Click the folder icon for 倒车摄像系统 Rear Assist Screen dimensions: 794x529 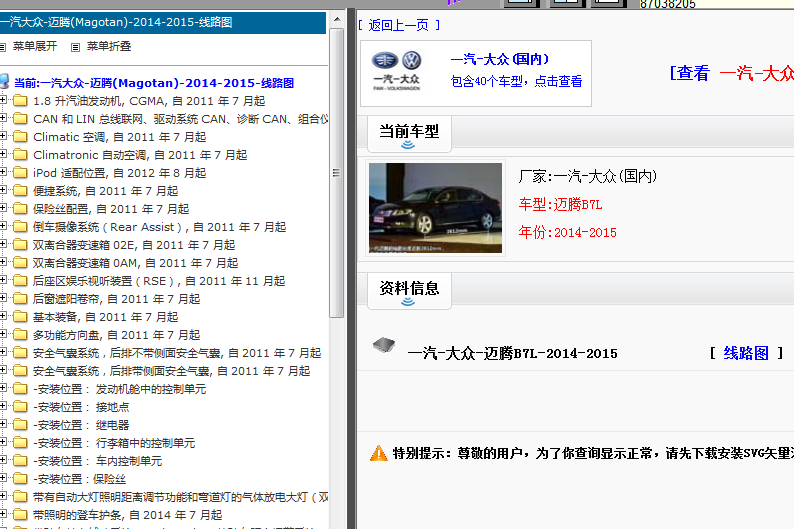(x=20, y=226)
